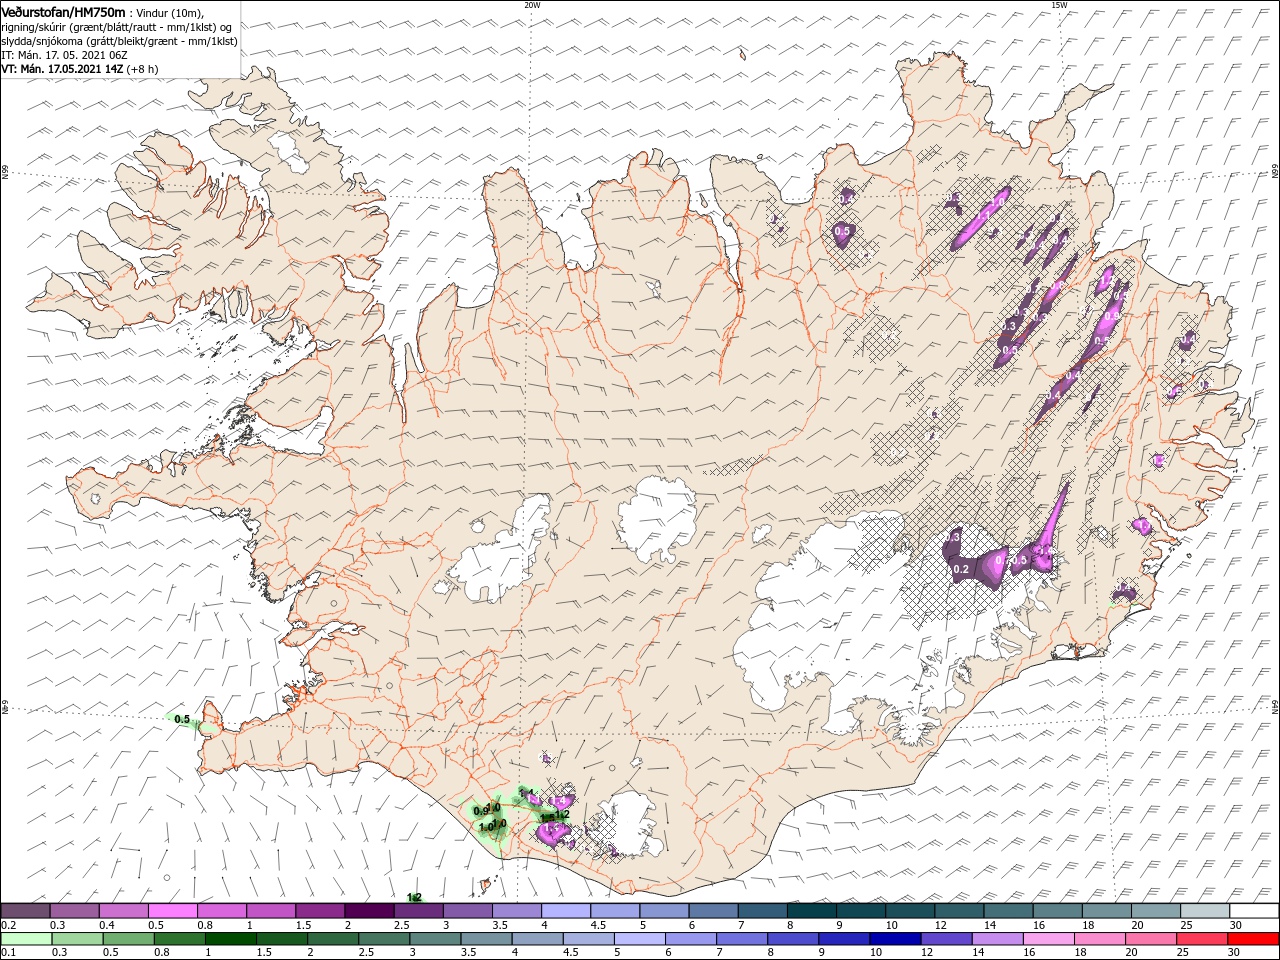1280x960 pixels.
Task: Click the 0.2 snow value on Vatnajökull
Action: 962,569
